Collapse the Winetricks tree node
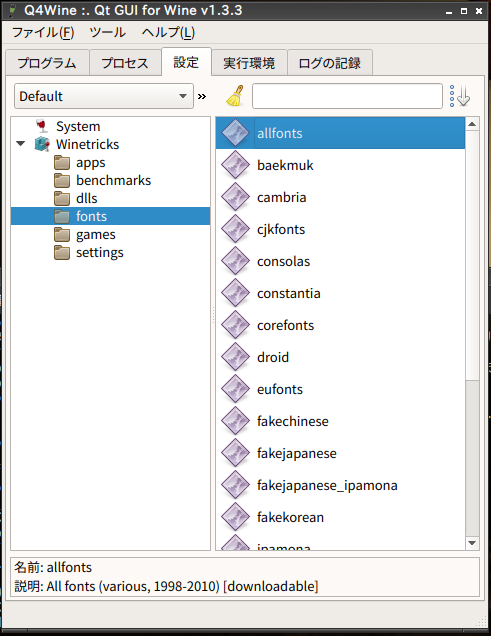The image size is (491, 636). pyautogui.click(x=21, y=144)
